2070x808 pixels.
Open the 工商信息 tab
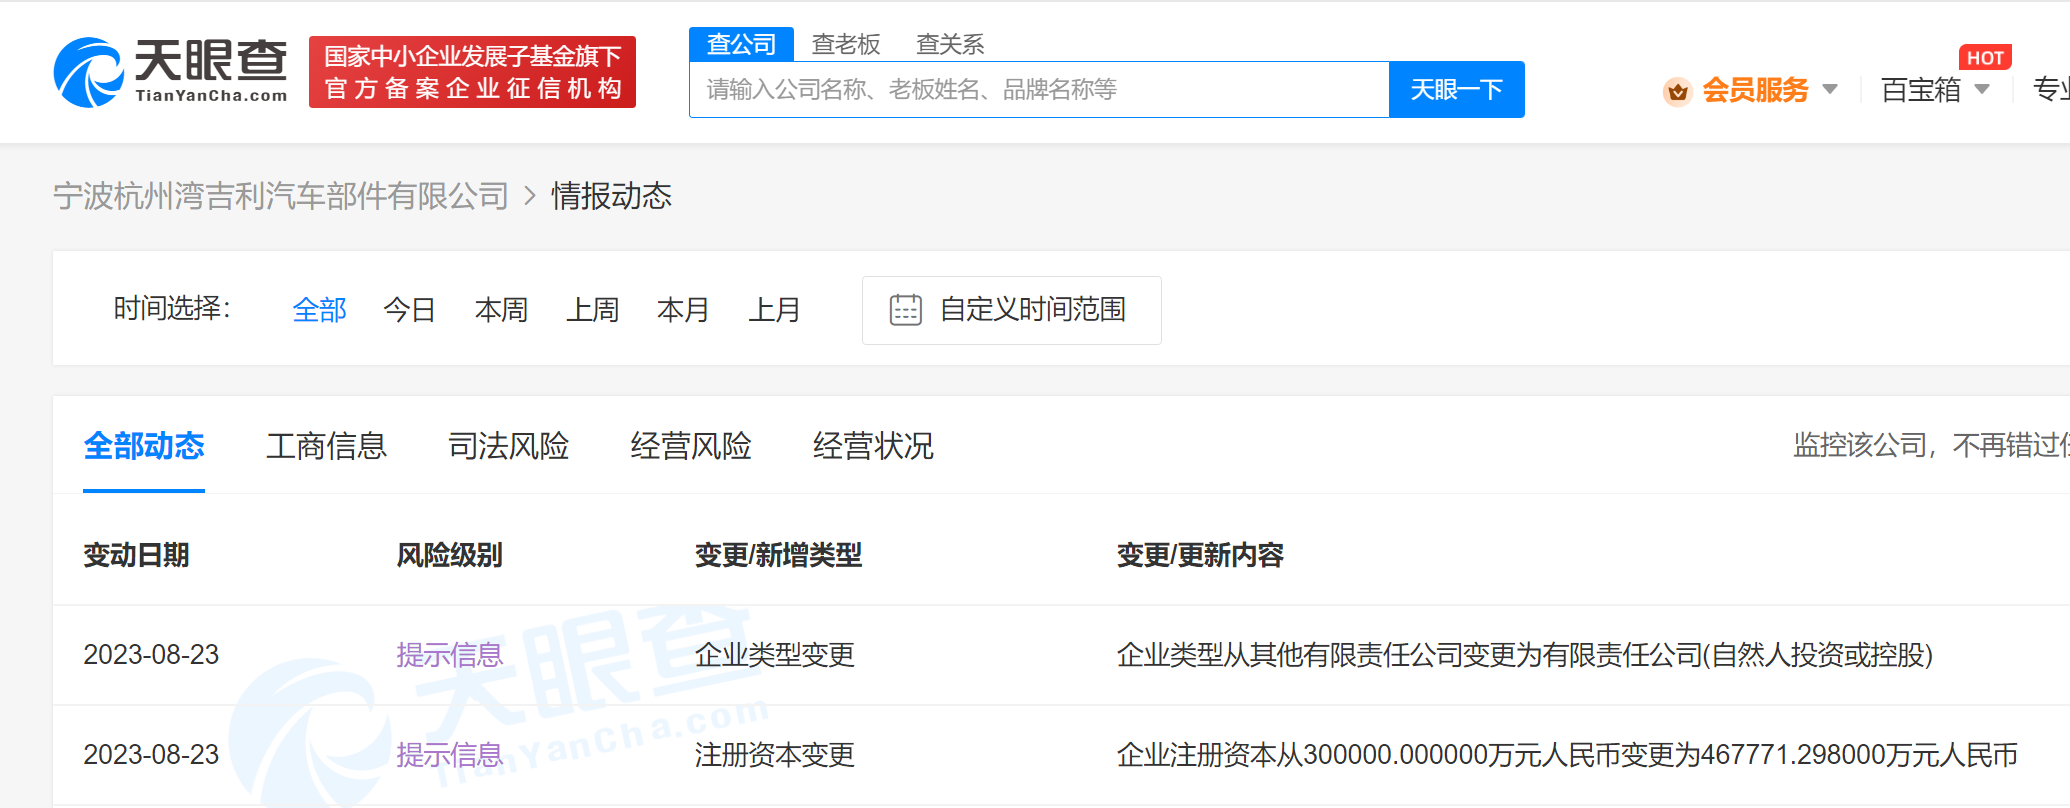click(x=326, y=446)
